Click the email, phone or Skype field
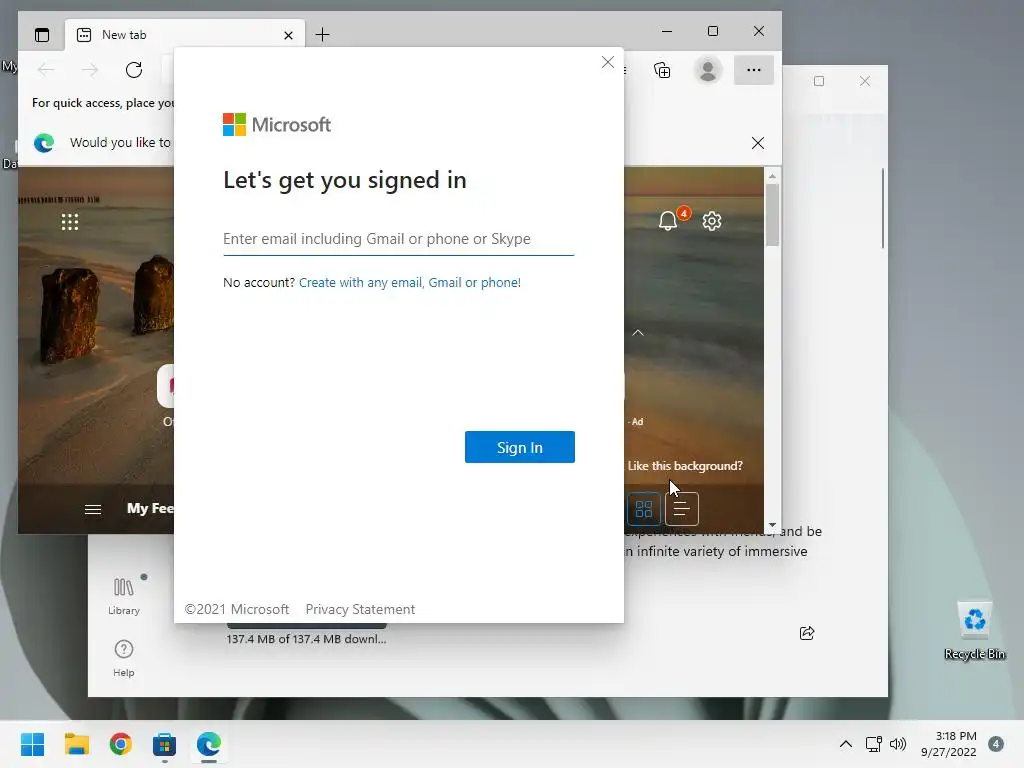The image size is (1024, 768). (x=398, y=239)
